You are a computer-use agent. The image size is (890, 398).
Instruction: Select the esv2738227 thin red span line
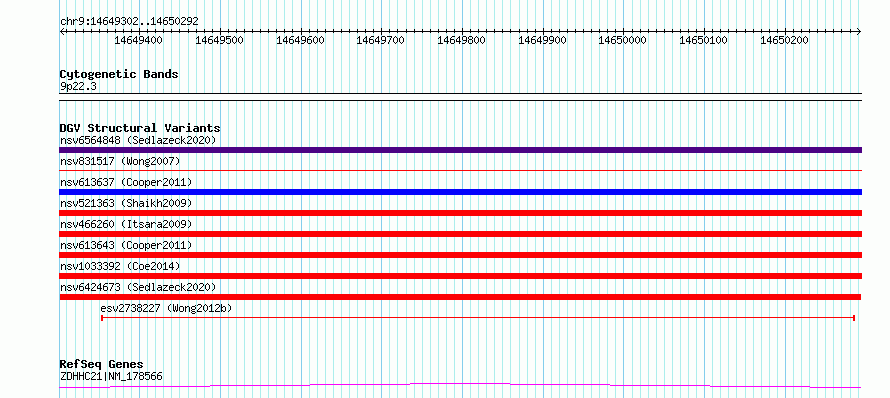(478, 318)
